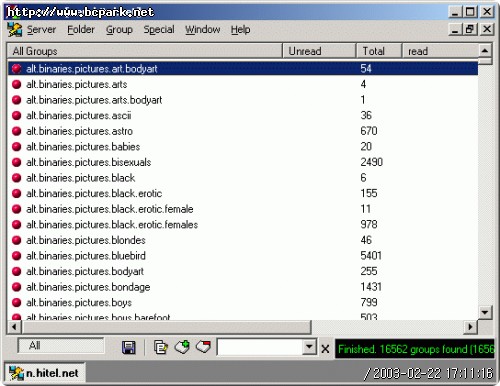Click the application icon left of Server menu
Screen dimensions: 500x386
click(15, 30)
